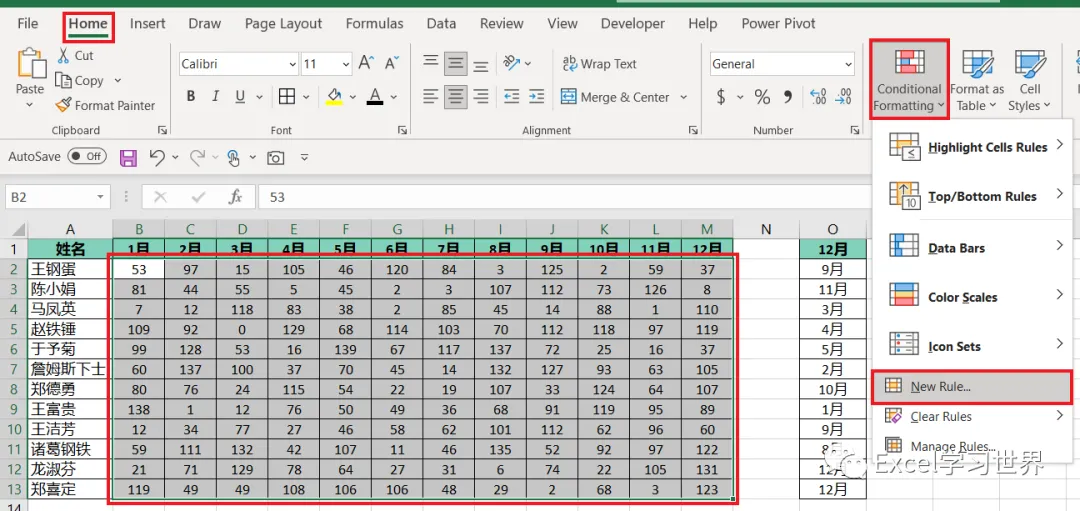Switch to the Page Layout tab
Viewport: 1080px width, 511px height.
tap(283, 23)
